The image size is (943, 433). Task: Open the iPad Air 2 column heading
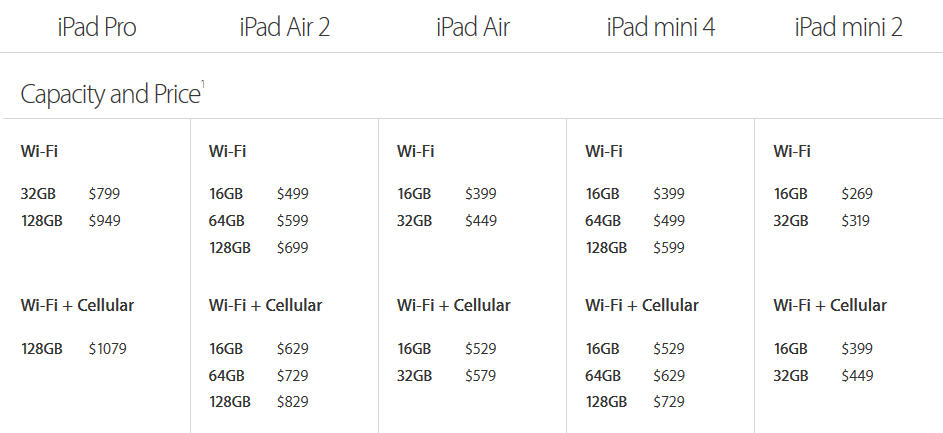(x=284, y=27)
